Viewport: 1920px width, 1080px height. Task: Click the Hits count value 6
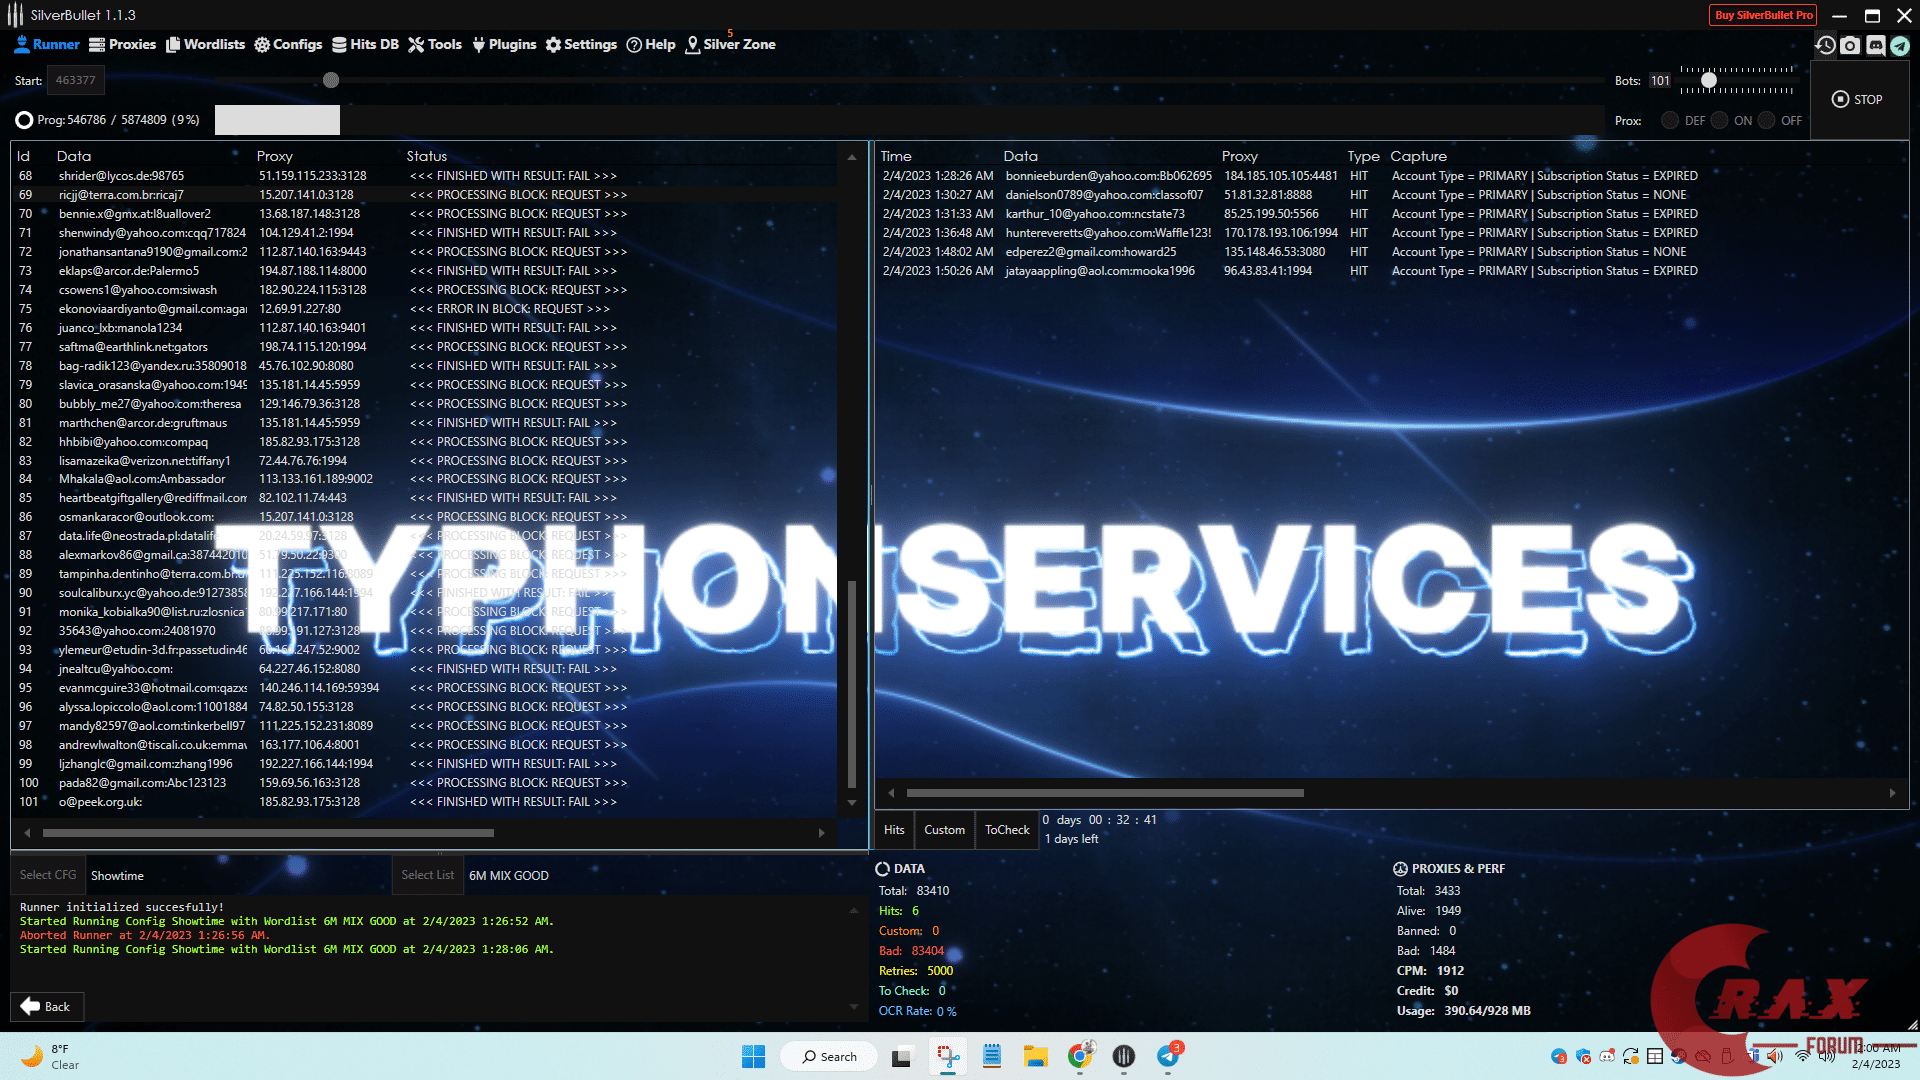(915, 911)
